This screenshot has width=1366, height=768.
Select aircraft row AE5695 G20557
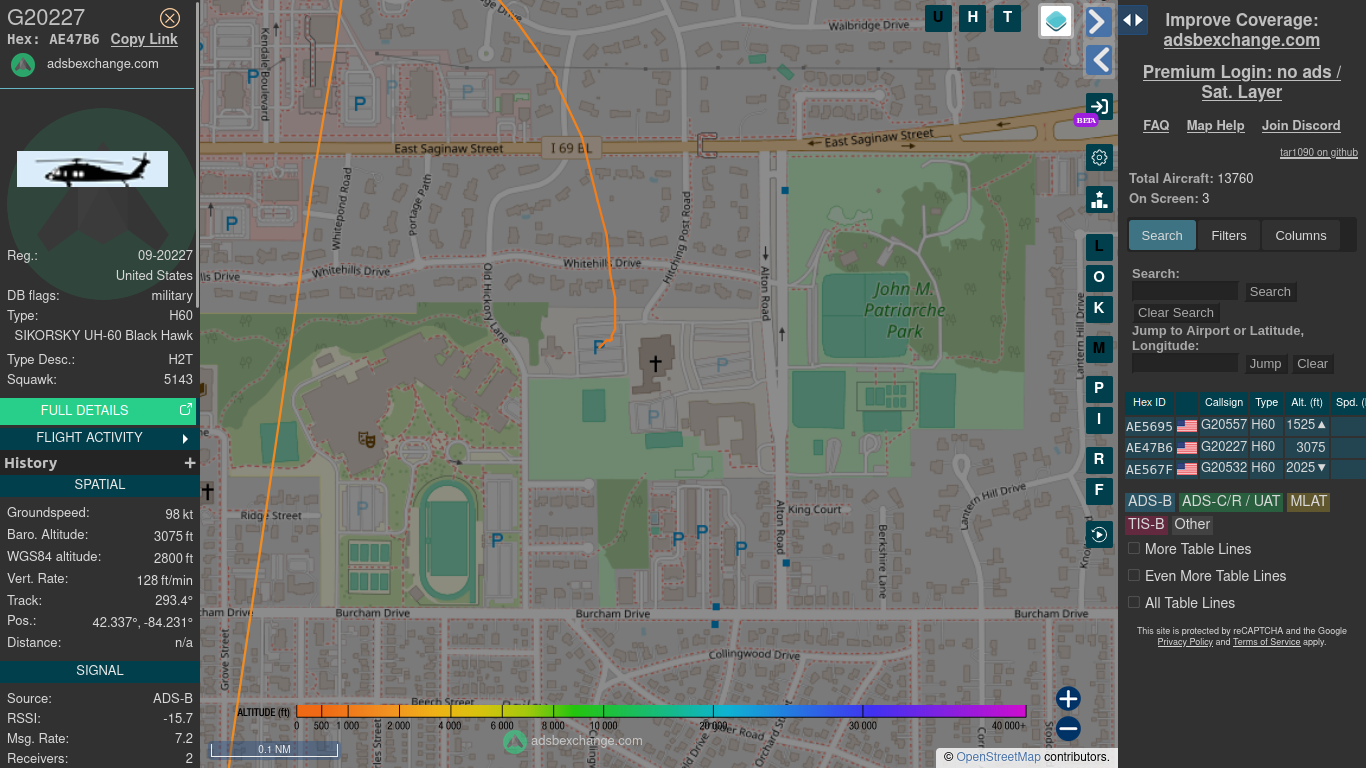1245,425
